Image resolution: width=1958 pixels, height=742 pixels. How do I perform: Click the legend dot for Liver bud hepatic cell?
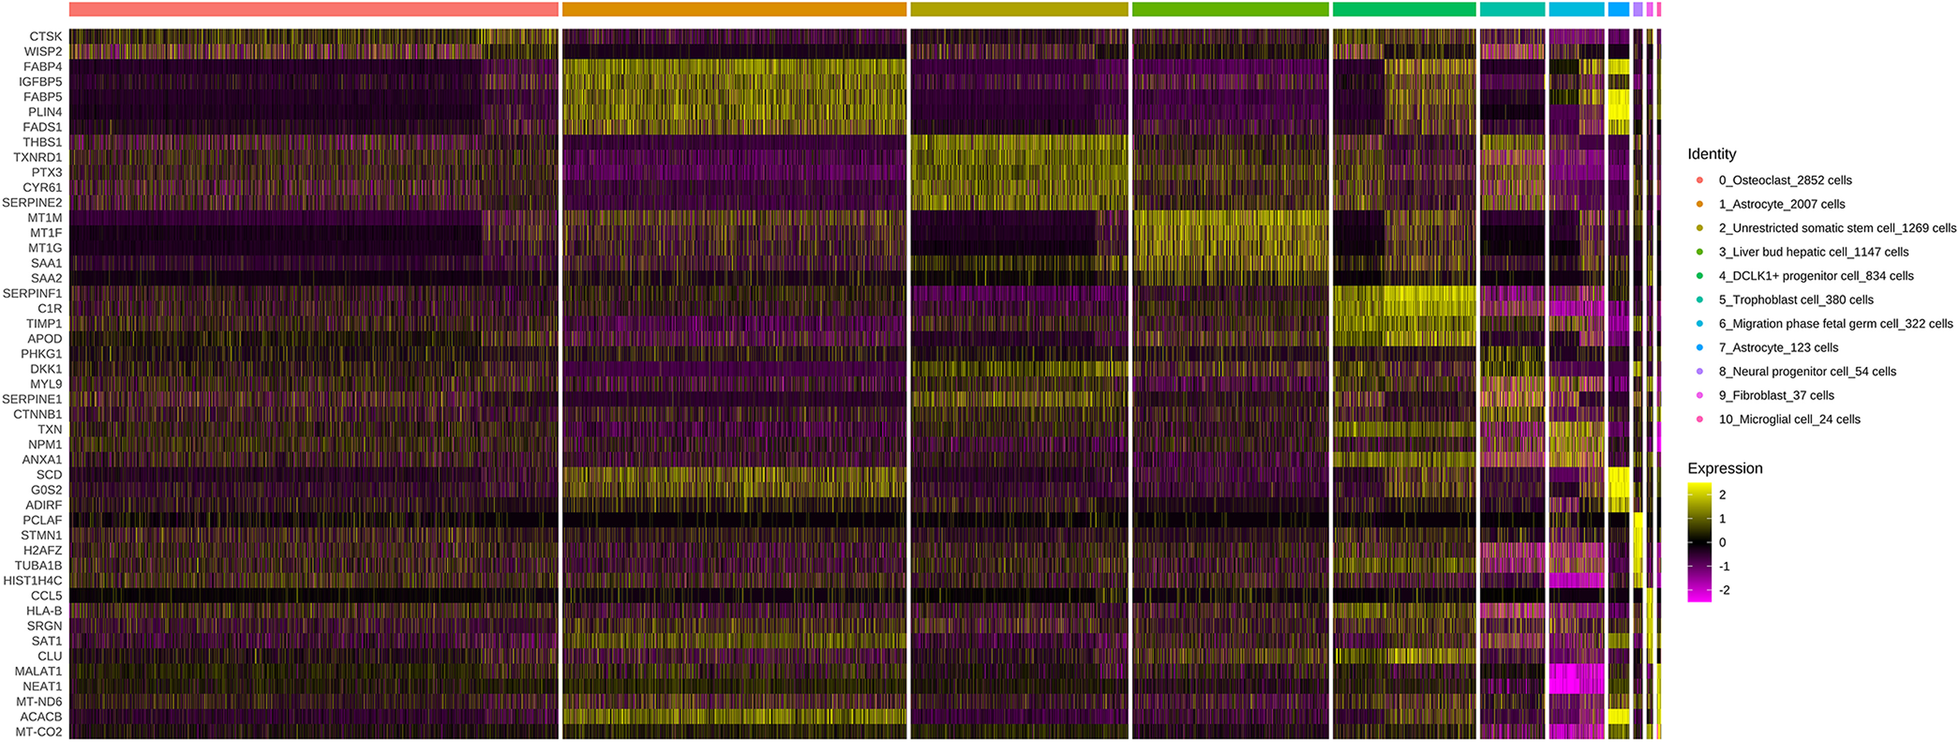point(1699,252)
